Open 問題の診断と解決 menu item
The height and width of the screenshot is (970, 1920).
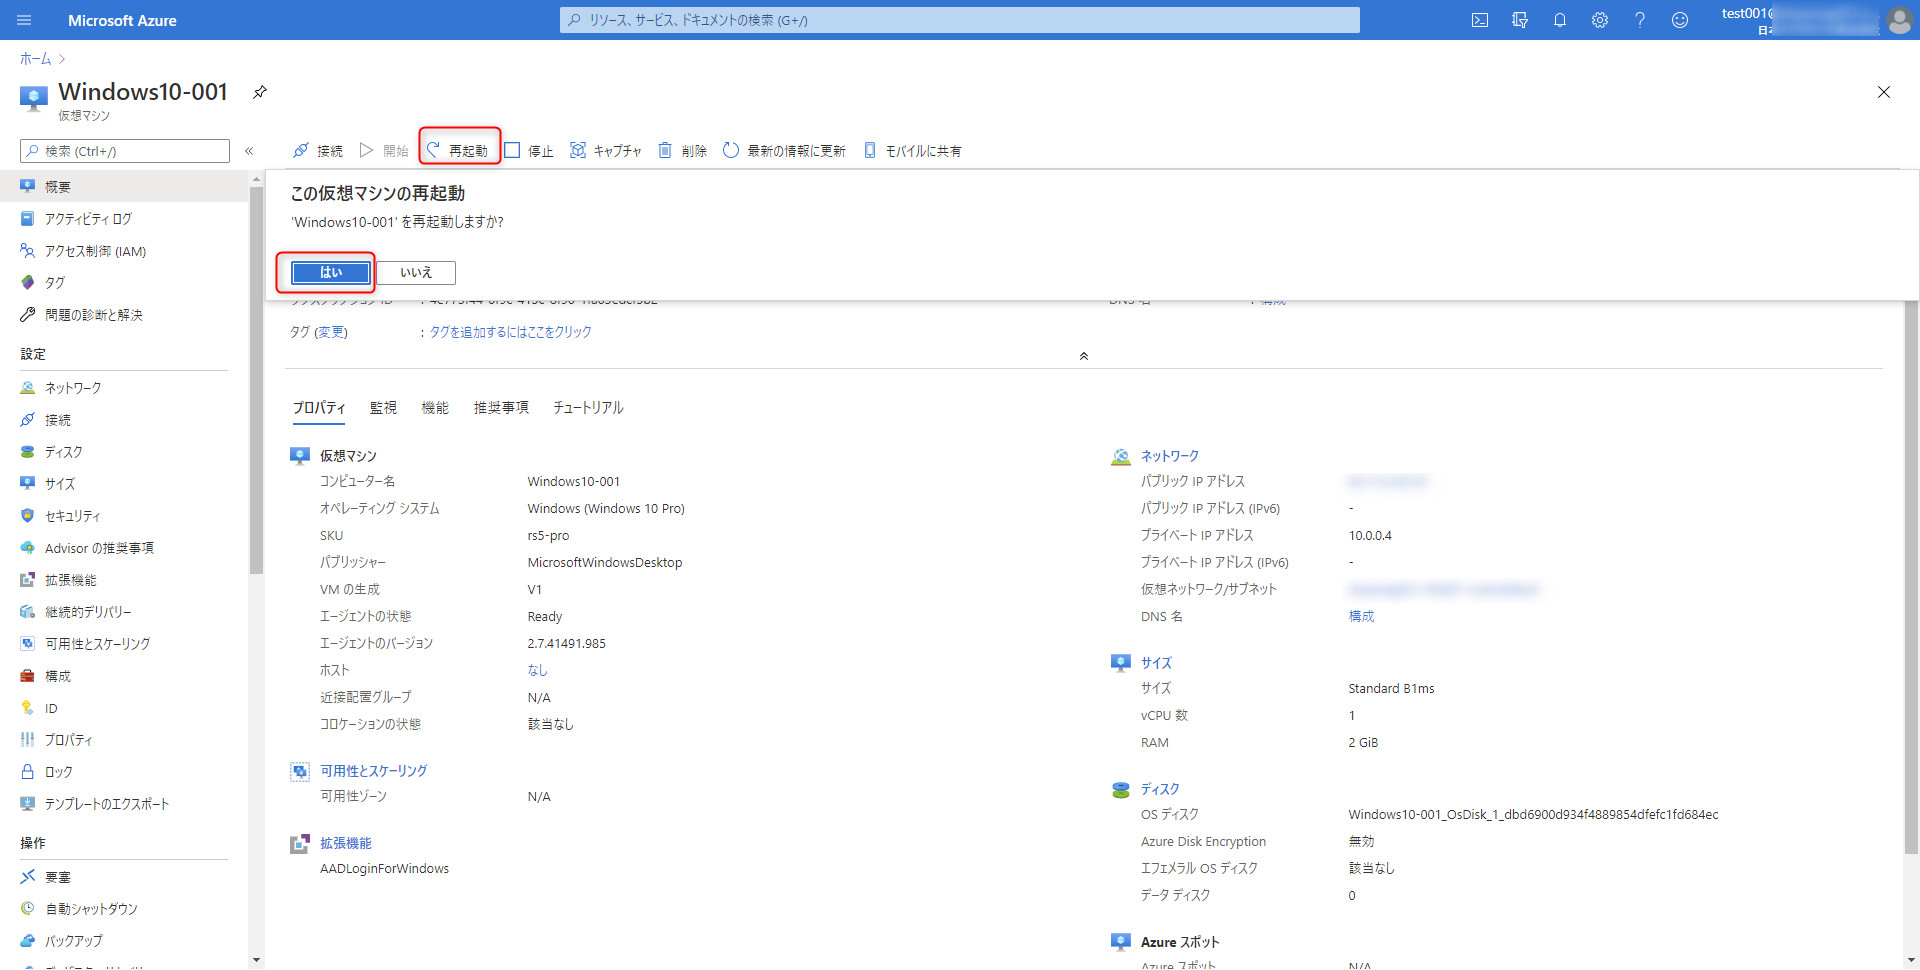point(124,315)
